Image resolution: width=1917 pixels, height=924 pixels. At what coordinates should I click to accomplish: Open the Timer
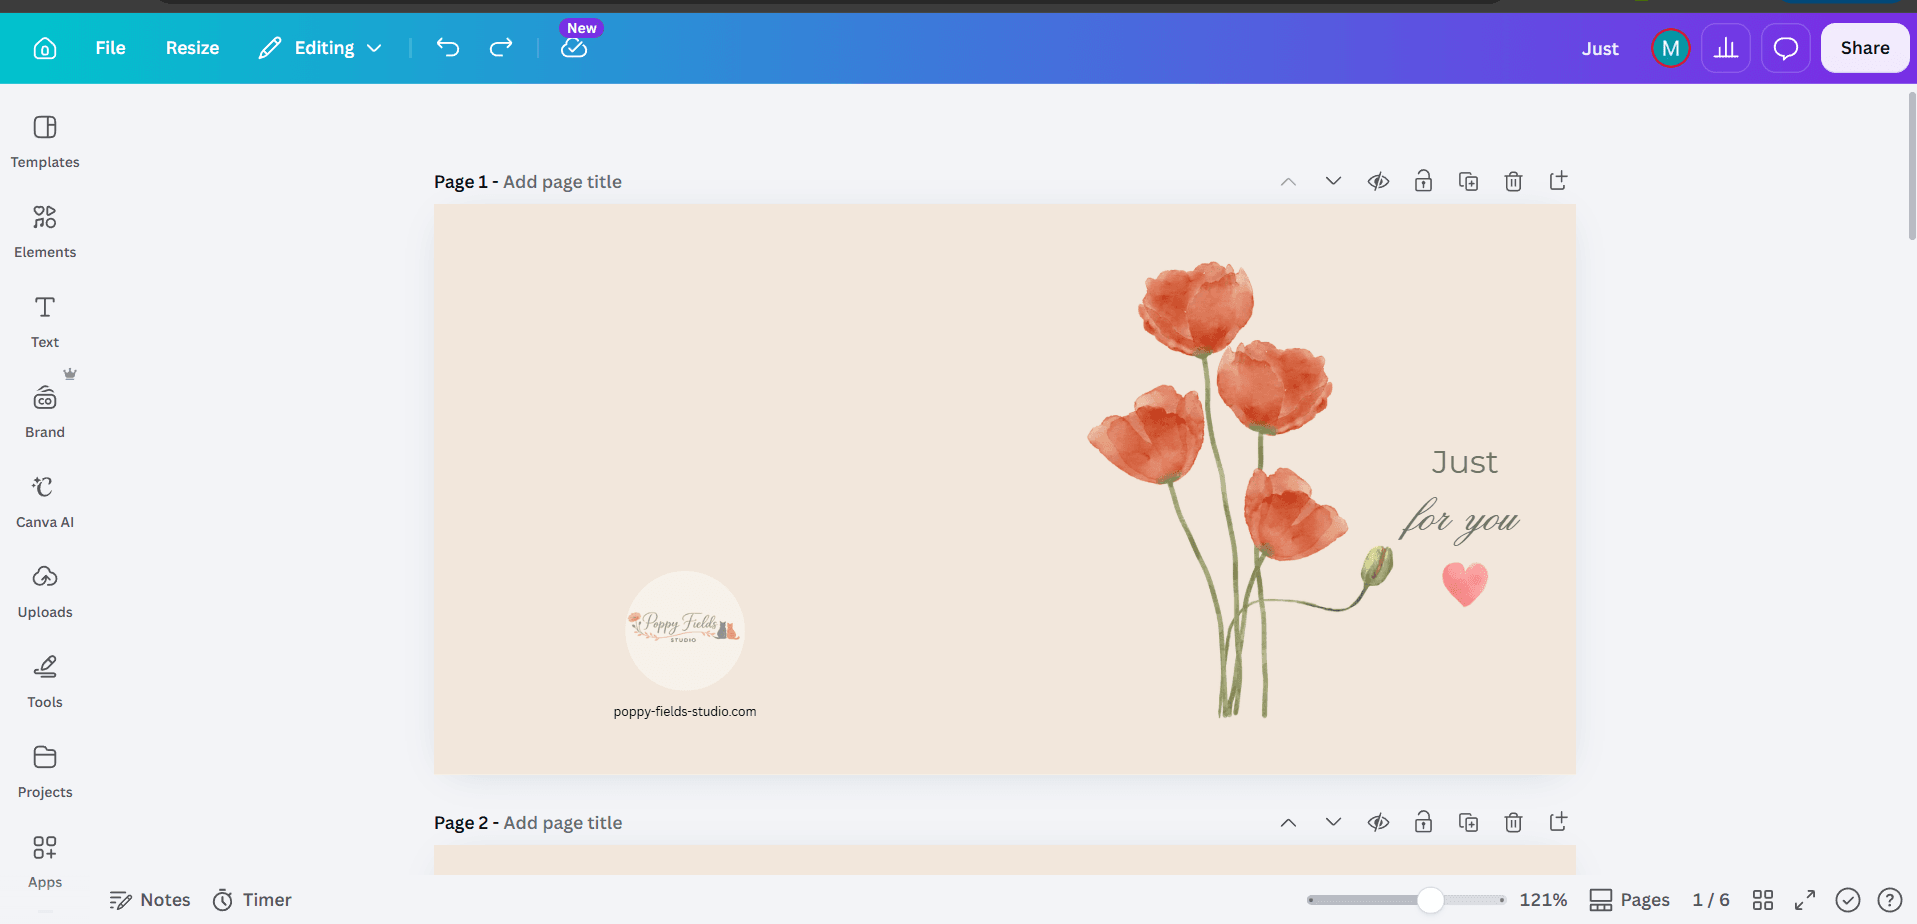(252, 900)
